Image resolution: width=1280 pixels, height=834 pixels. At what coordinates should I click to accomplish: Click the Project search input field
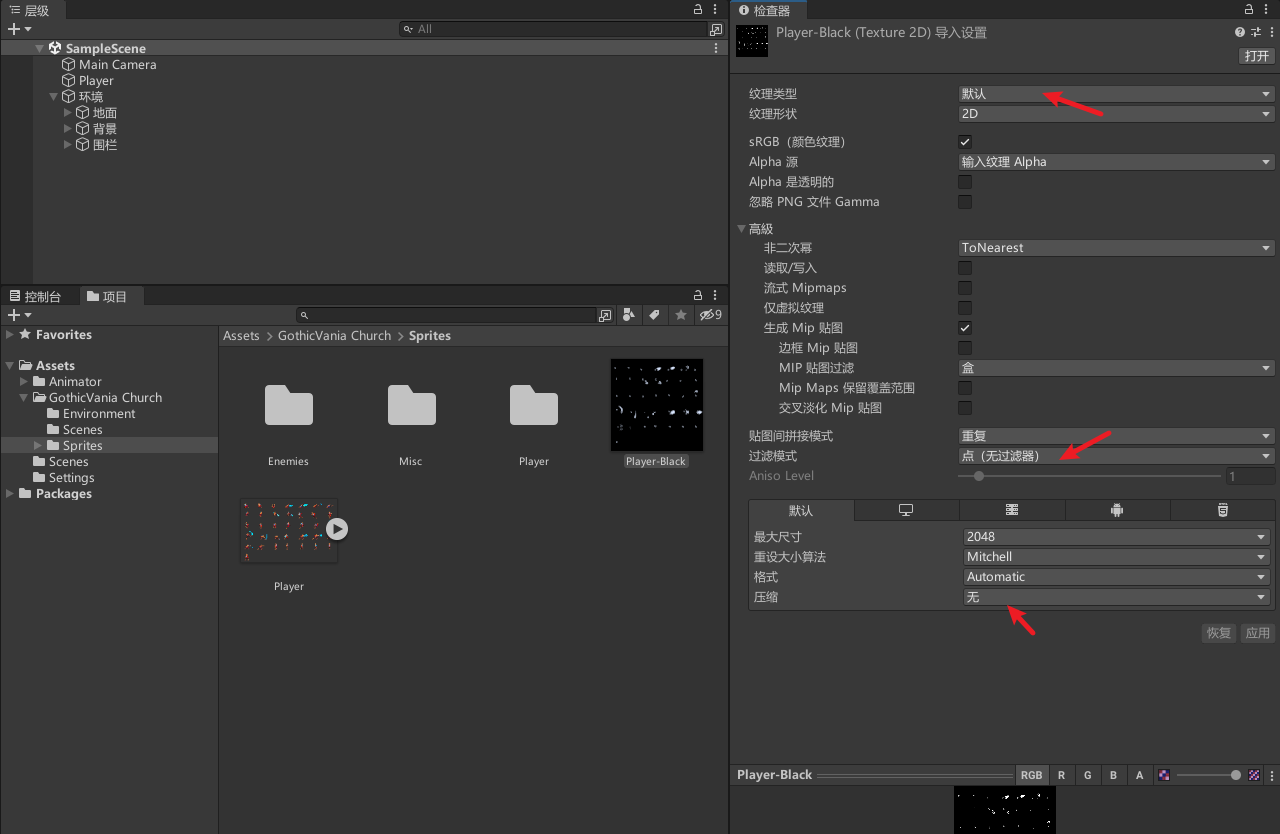(448, 315)
